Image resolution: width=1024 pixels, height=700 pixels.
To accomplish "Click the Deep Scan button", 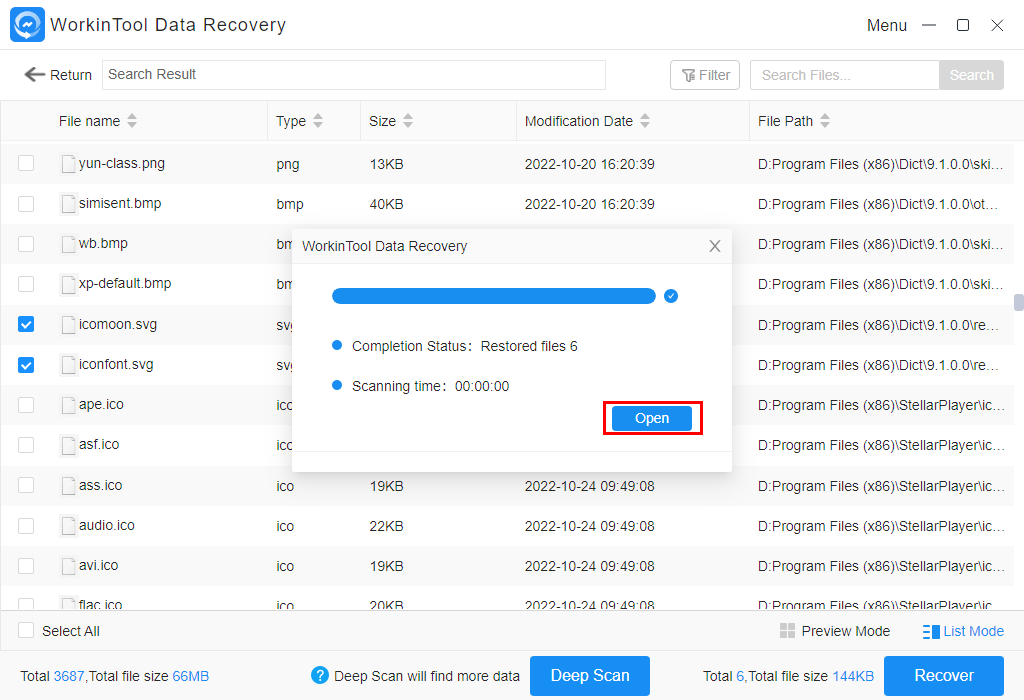I will click(589, 676).
